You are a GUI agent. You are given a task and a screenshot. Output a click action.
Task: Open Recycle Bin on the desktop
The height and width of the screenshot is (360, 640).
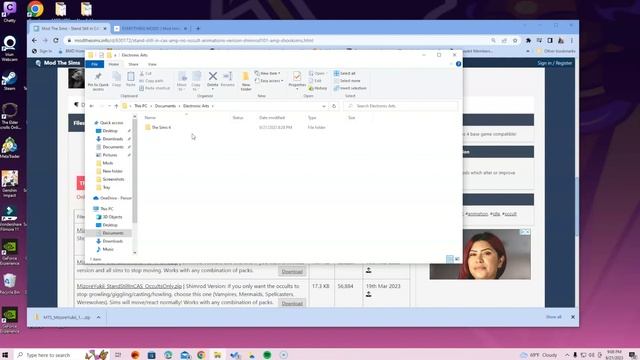[x=9, y=284]
